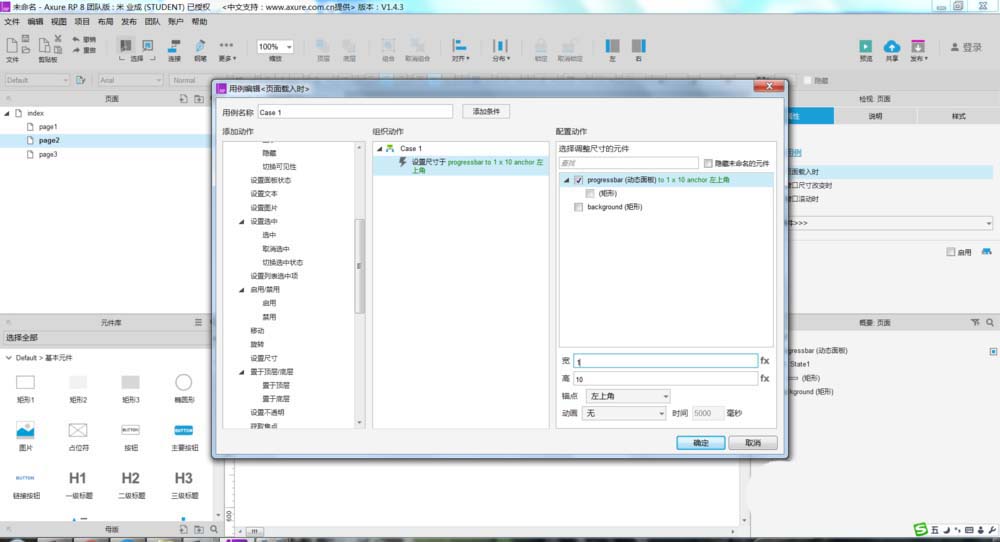Open the 布局 menu
Image resolution: width=1000 pixels, height=542 pixels.
[105, 22]
